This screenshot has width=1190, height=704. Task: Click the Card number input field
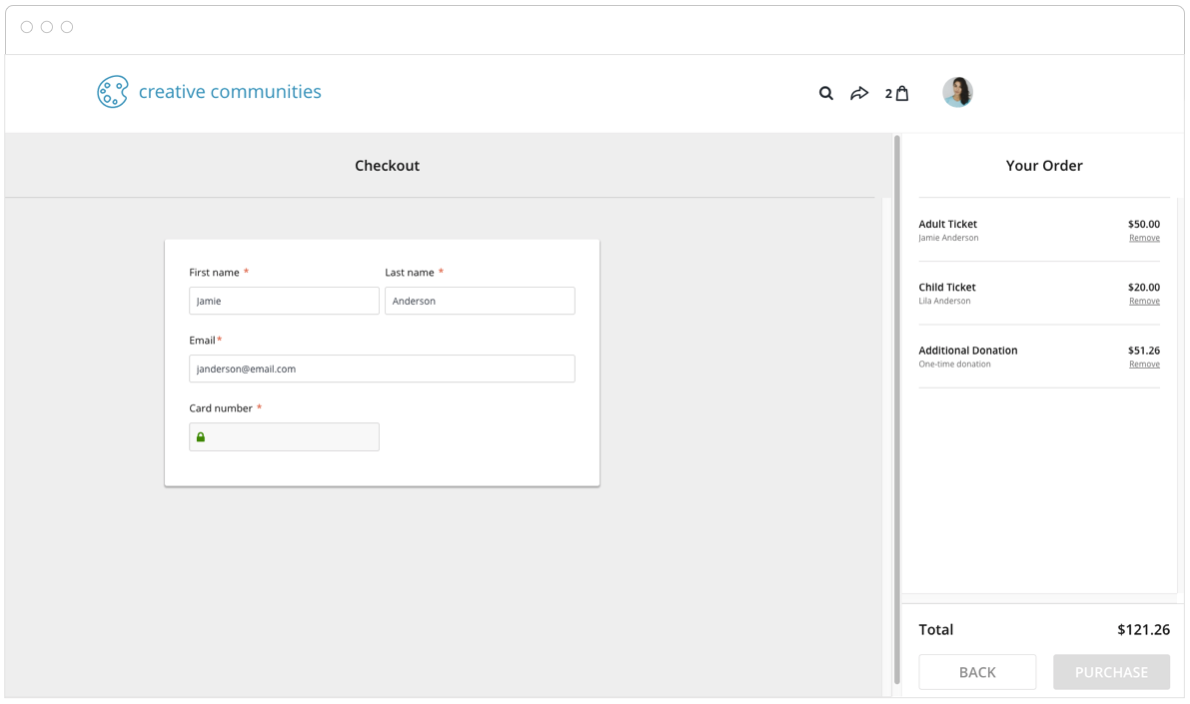[x=284, y=437]
